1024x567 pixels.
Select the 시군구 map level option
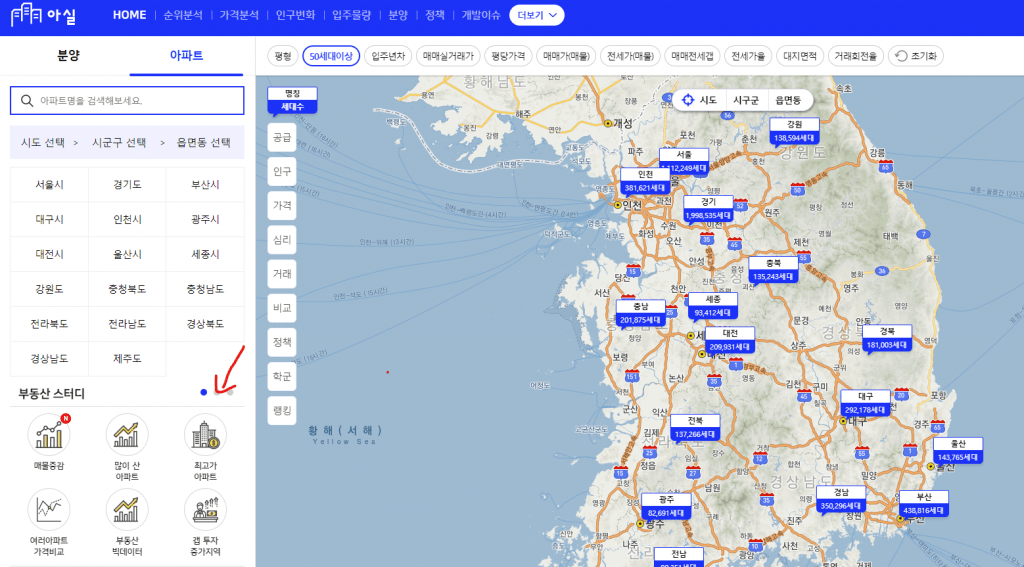pyautogui.click(x=746, y=100)
